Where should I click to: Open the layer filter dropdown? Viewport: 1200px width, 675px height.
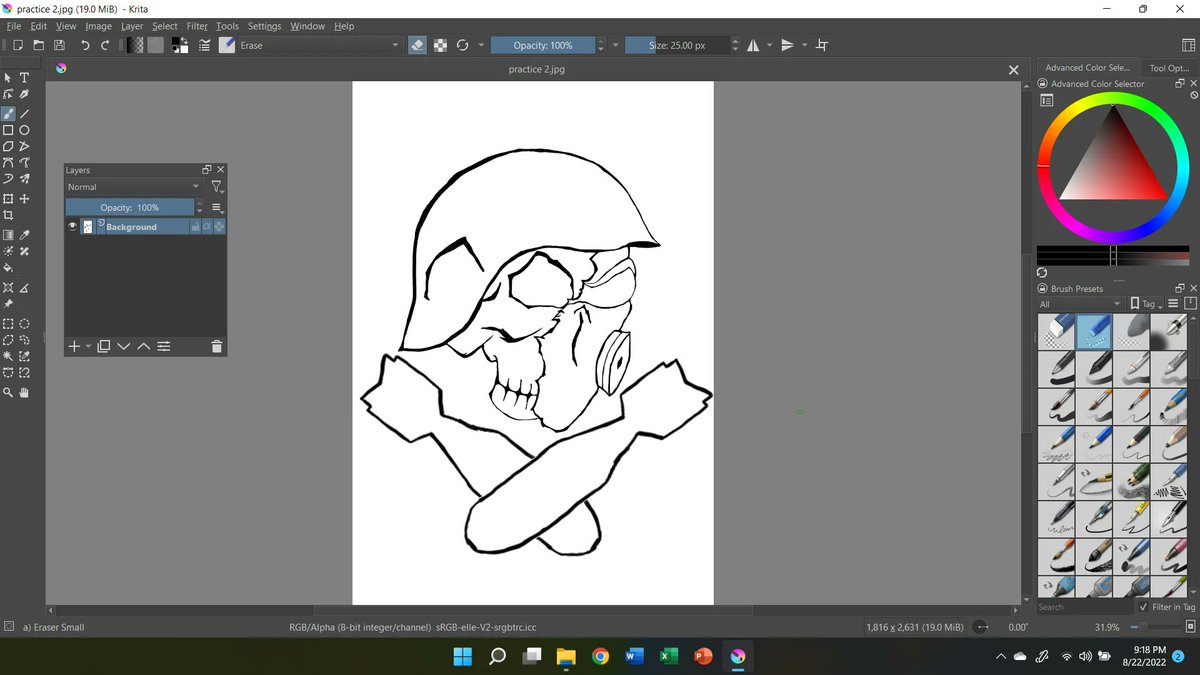217,187
